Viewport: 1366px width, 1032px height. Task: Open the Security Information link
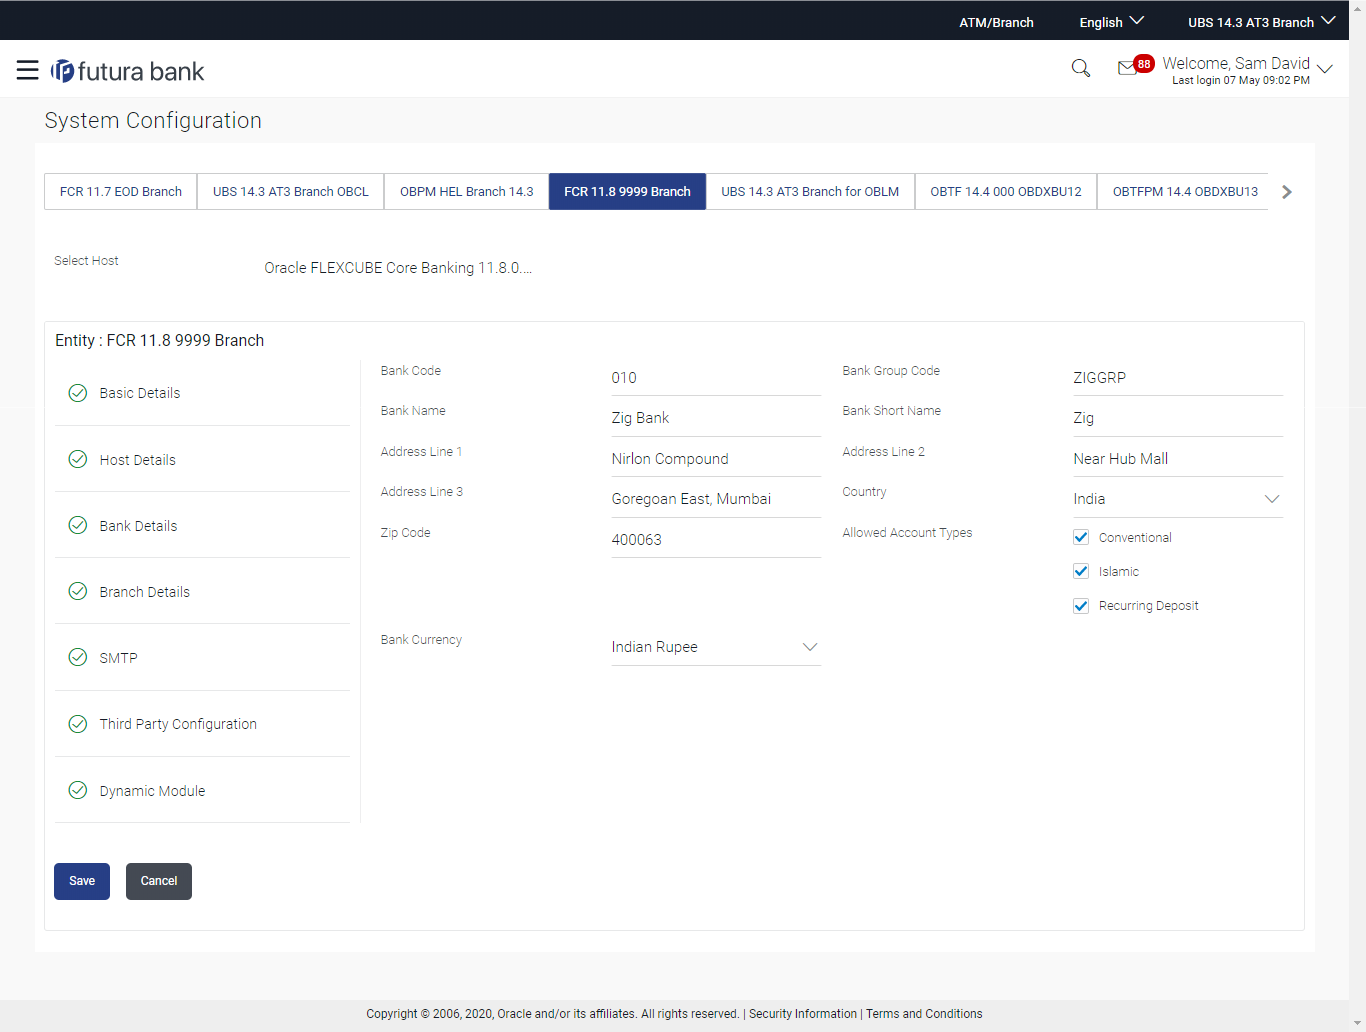click(x=803, y=1014)
